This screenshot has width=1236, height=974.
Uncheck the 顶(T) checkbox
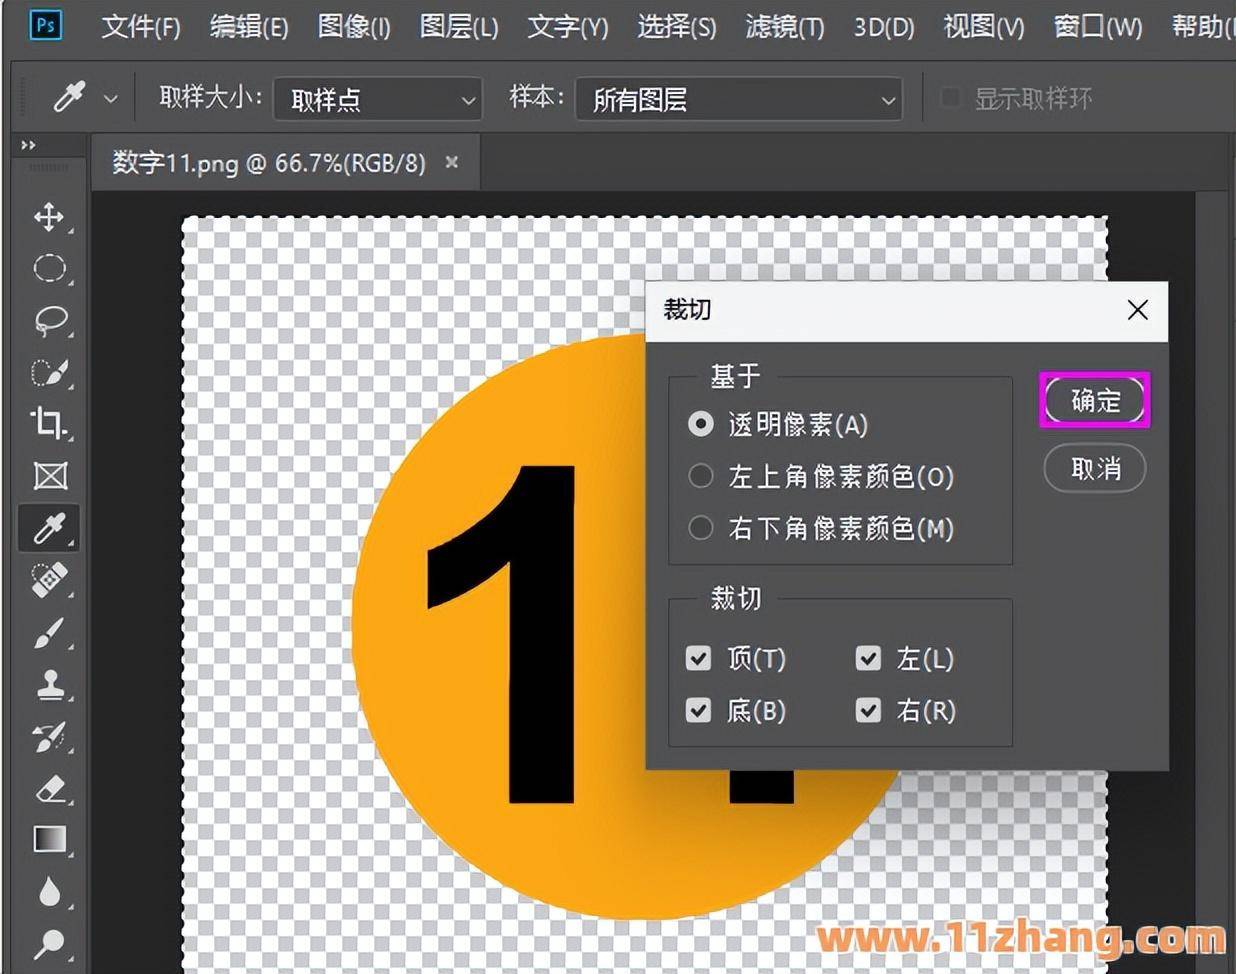point(698,658)
